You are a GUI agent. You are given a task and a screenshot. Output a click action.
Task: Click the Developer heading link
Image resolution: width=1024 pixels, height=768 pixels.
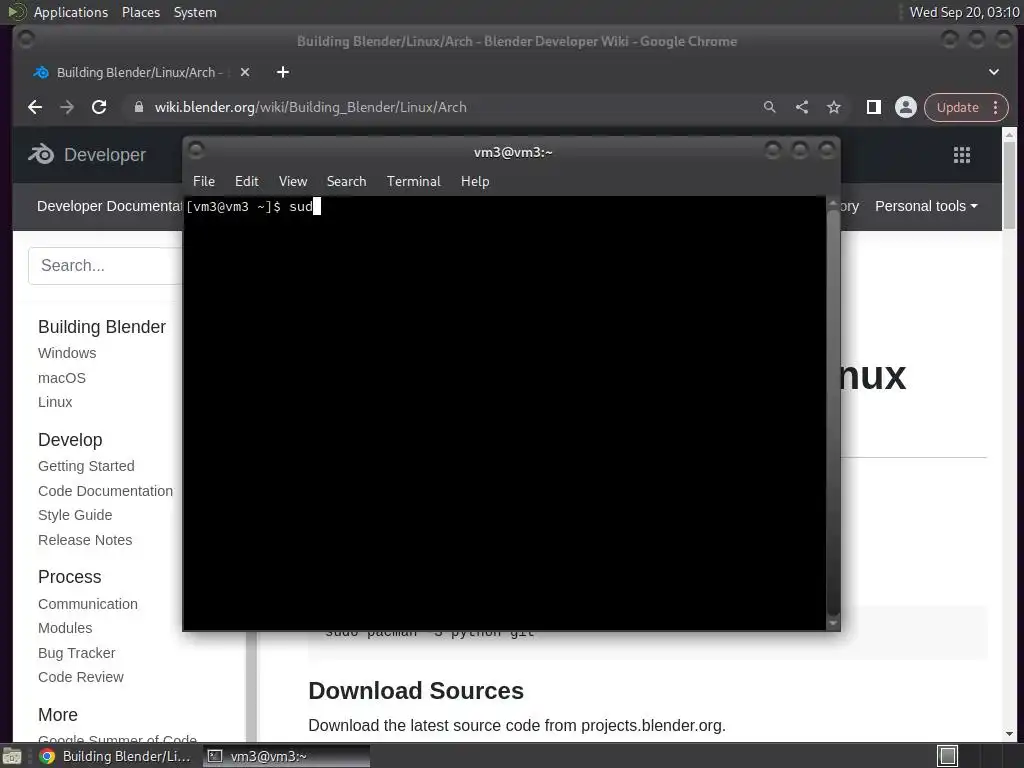pyautogui.click(x=104, y=155)
